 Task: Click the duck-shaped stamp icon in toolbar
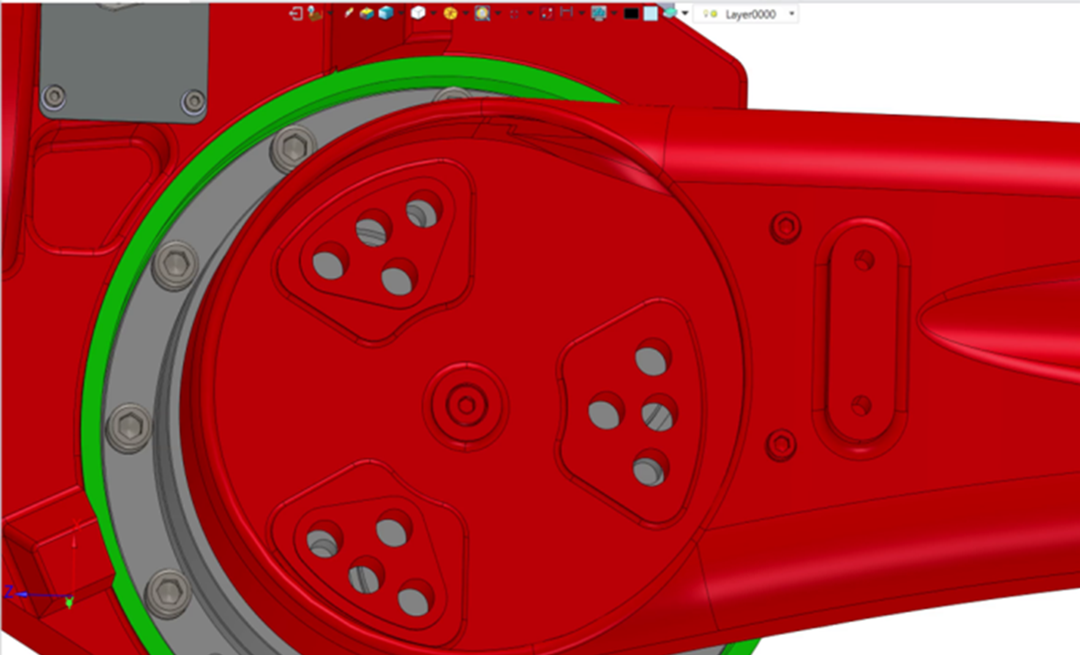coord(315,13)
